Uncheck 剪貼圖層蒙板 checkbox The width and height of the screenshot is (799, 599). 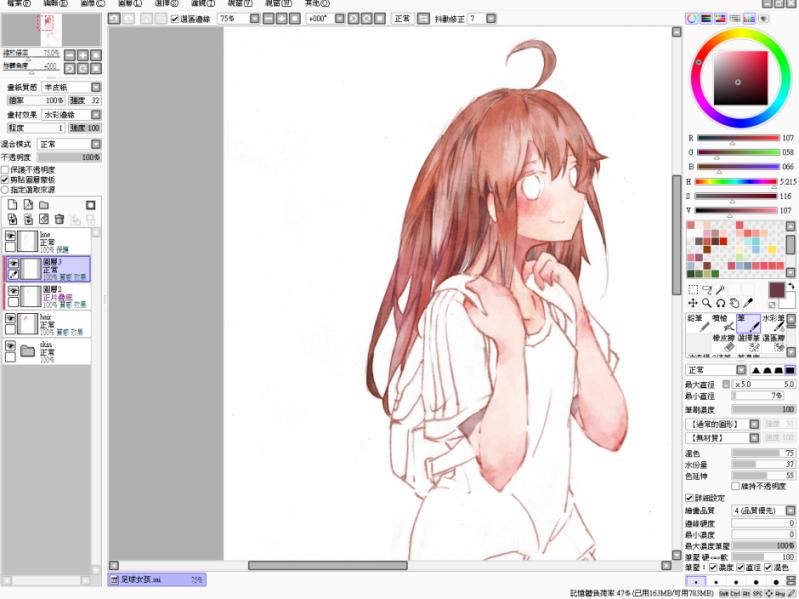pos(5,180)
